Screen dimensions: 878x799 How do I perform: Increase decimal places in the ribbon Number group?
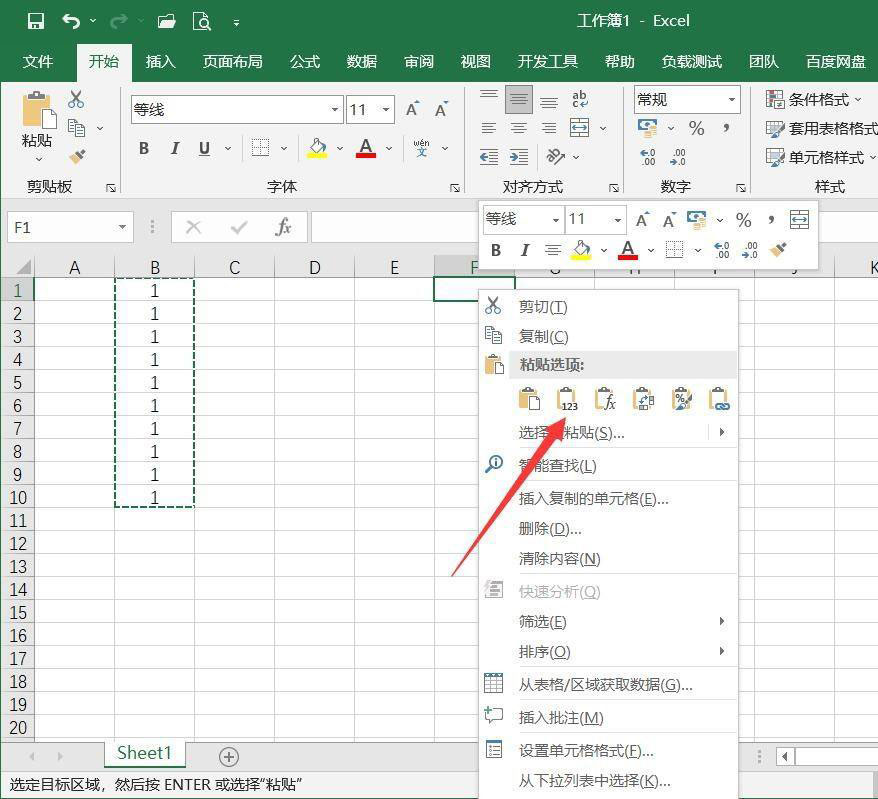coord(647,157)
